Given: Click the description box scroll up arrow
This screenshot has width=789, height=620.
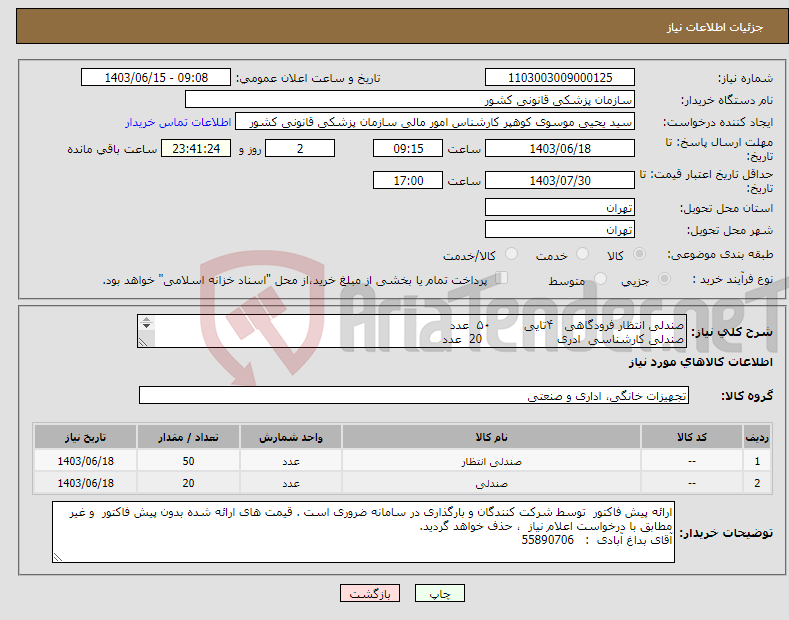Looking at the screenshot, I should coord(146,320).
